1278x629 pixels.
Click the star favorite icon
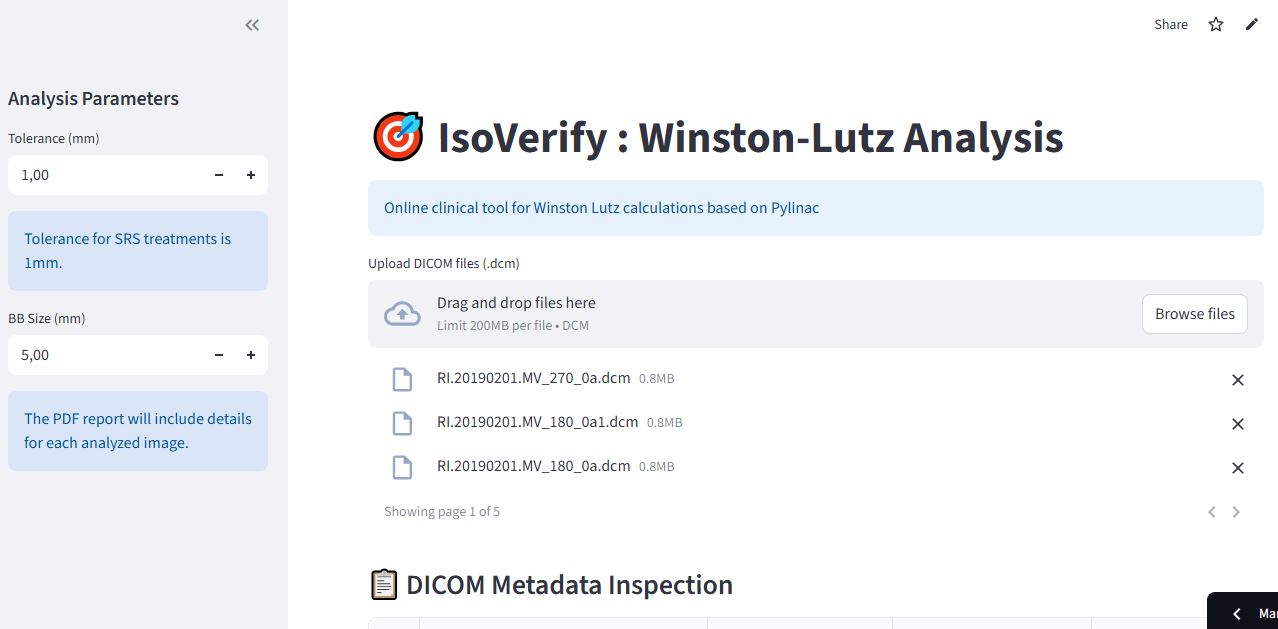1216,24
